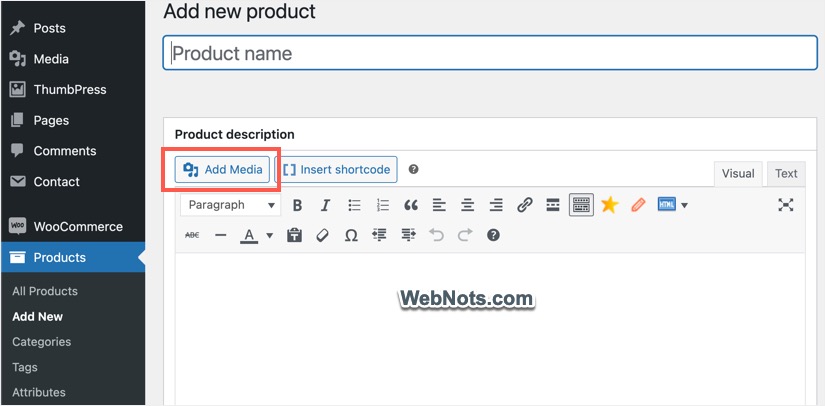The height and width of the screenshot is (406, 825).
Task: Toggle paste as text mode
Action: 294,236
